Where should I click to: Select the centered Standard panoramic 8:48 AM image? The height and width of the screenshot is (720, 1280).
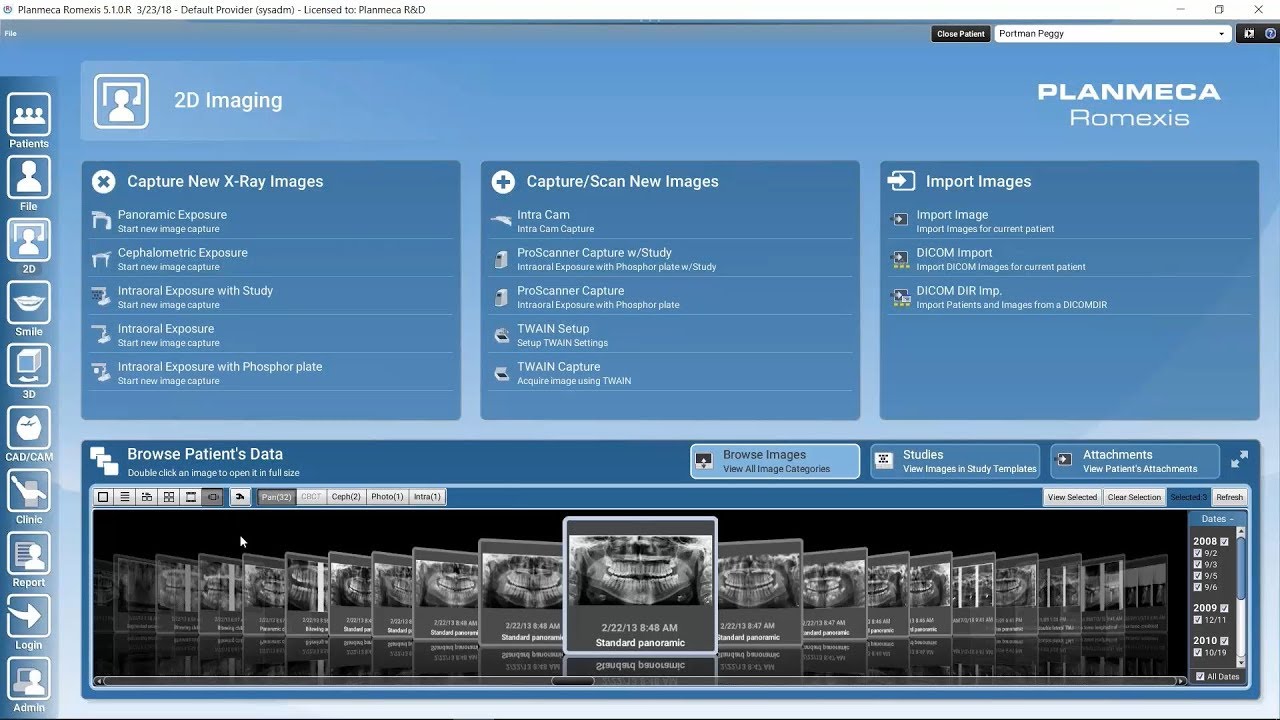pyautogui.click(x=640, y=585)
